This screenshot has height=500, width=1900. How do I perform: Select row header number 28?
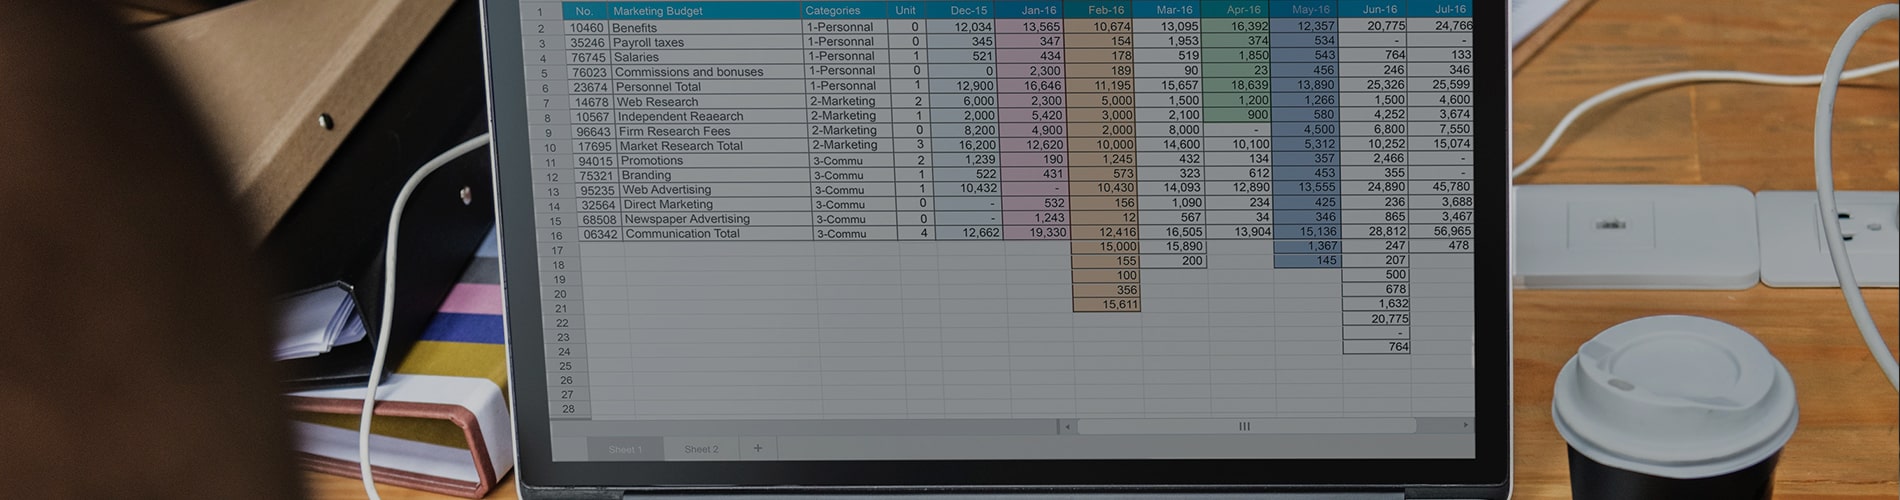click(568, 409)
